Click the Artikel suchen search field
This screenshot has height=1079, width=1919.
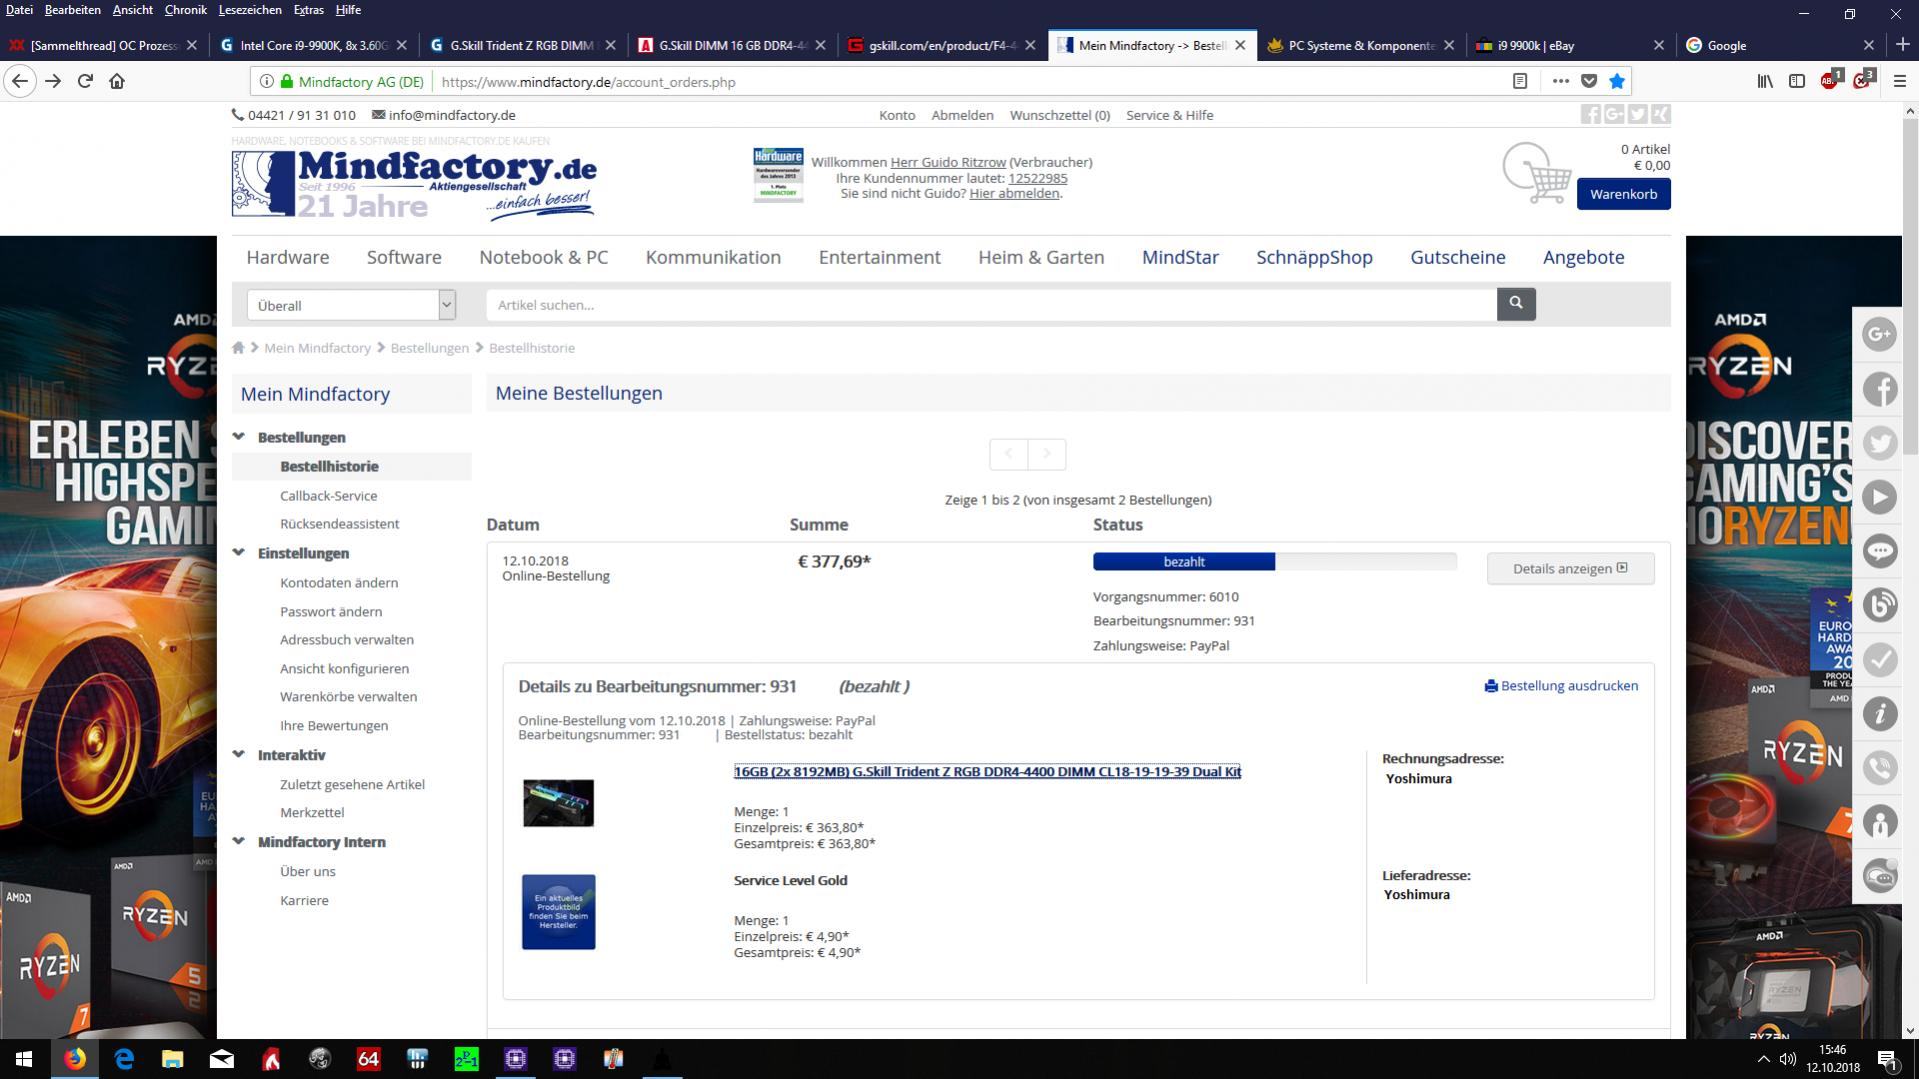[x=991, y=305]
